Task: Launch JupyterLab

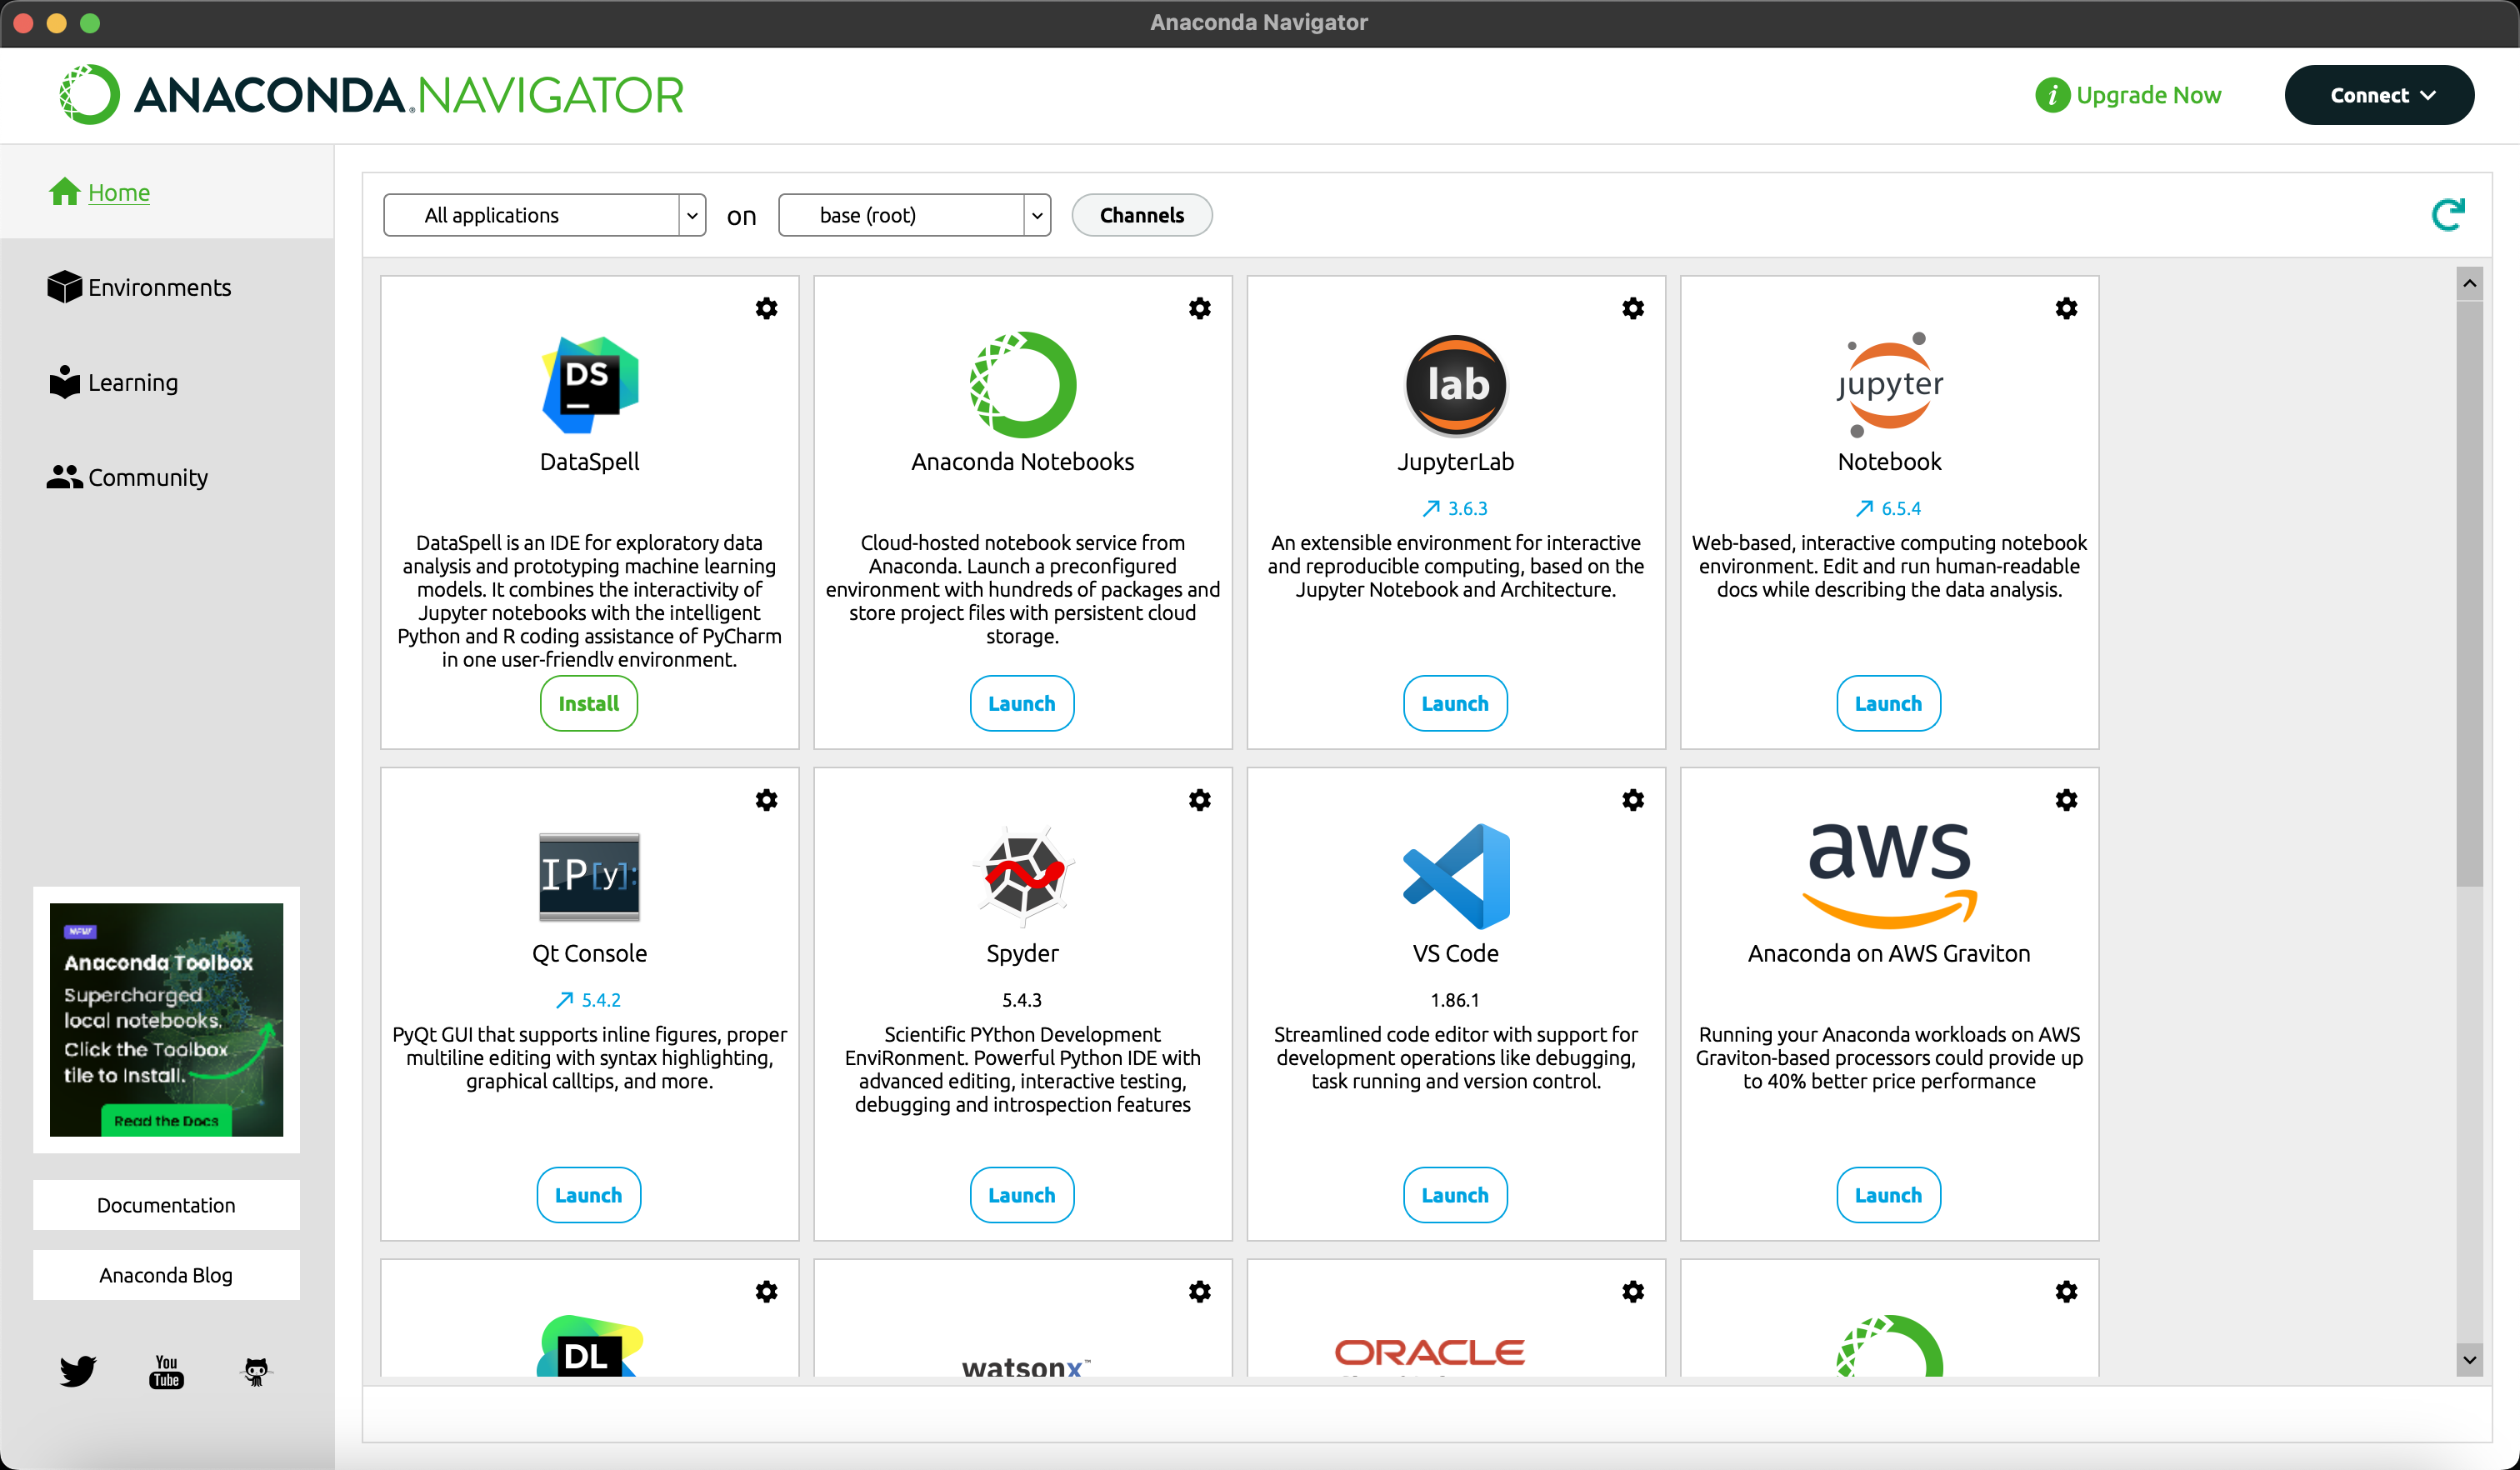Action: pyautogui.click(x=1455, y=703)
